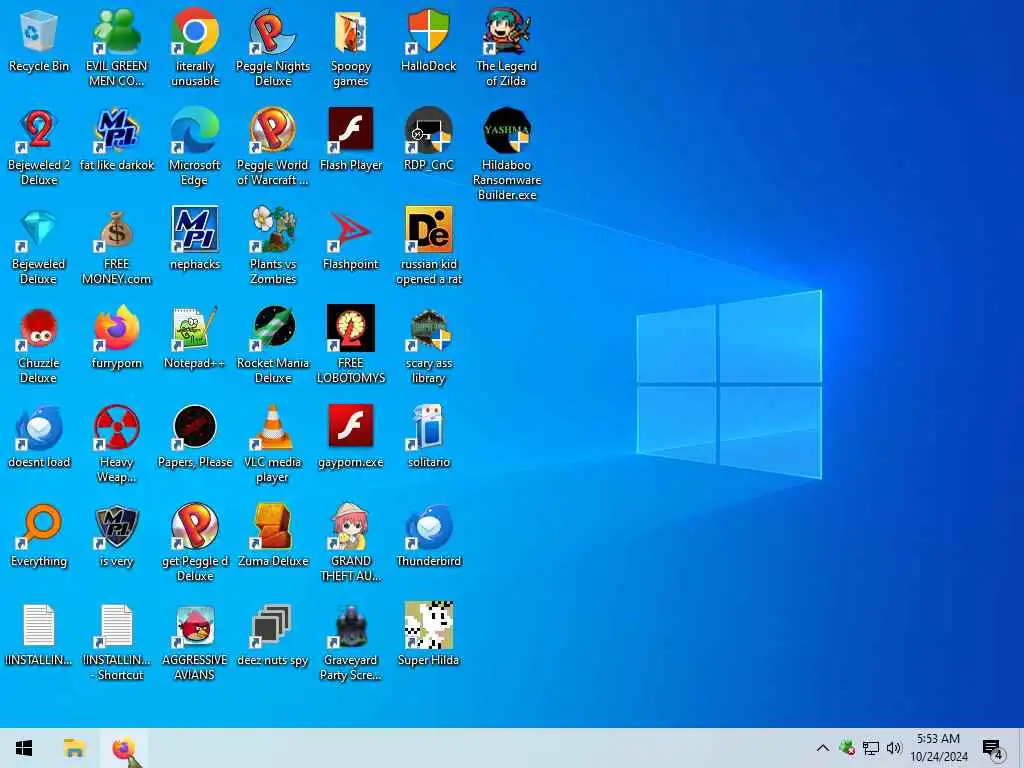Select the EVIL GREEN MEN CO... shortcut
This screenshot has width=1024, height=768.
[x=117, y=48]
